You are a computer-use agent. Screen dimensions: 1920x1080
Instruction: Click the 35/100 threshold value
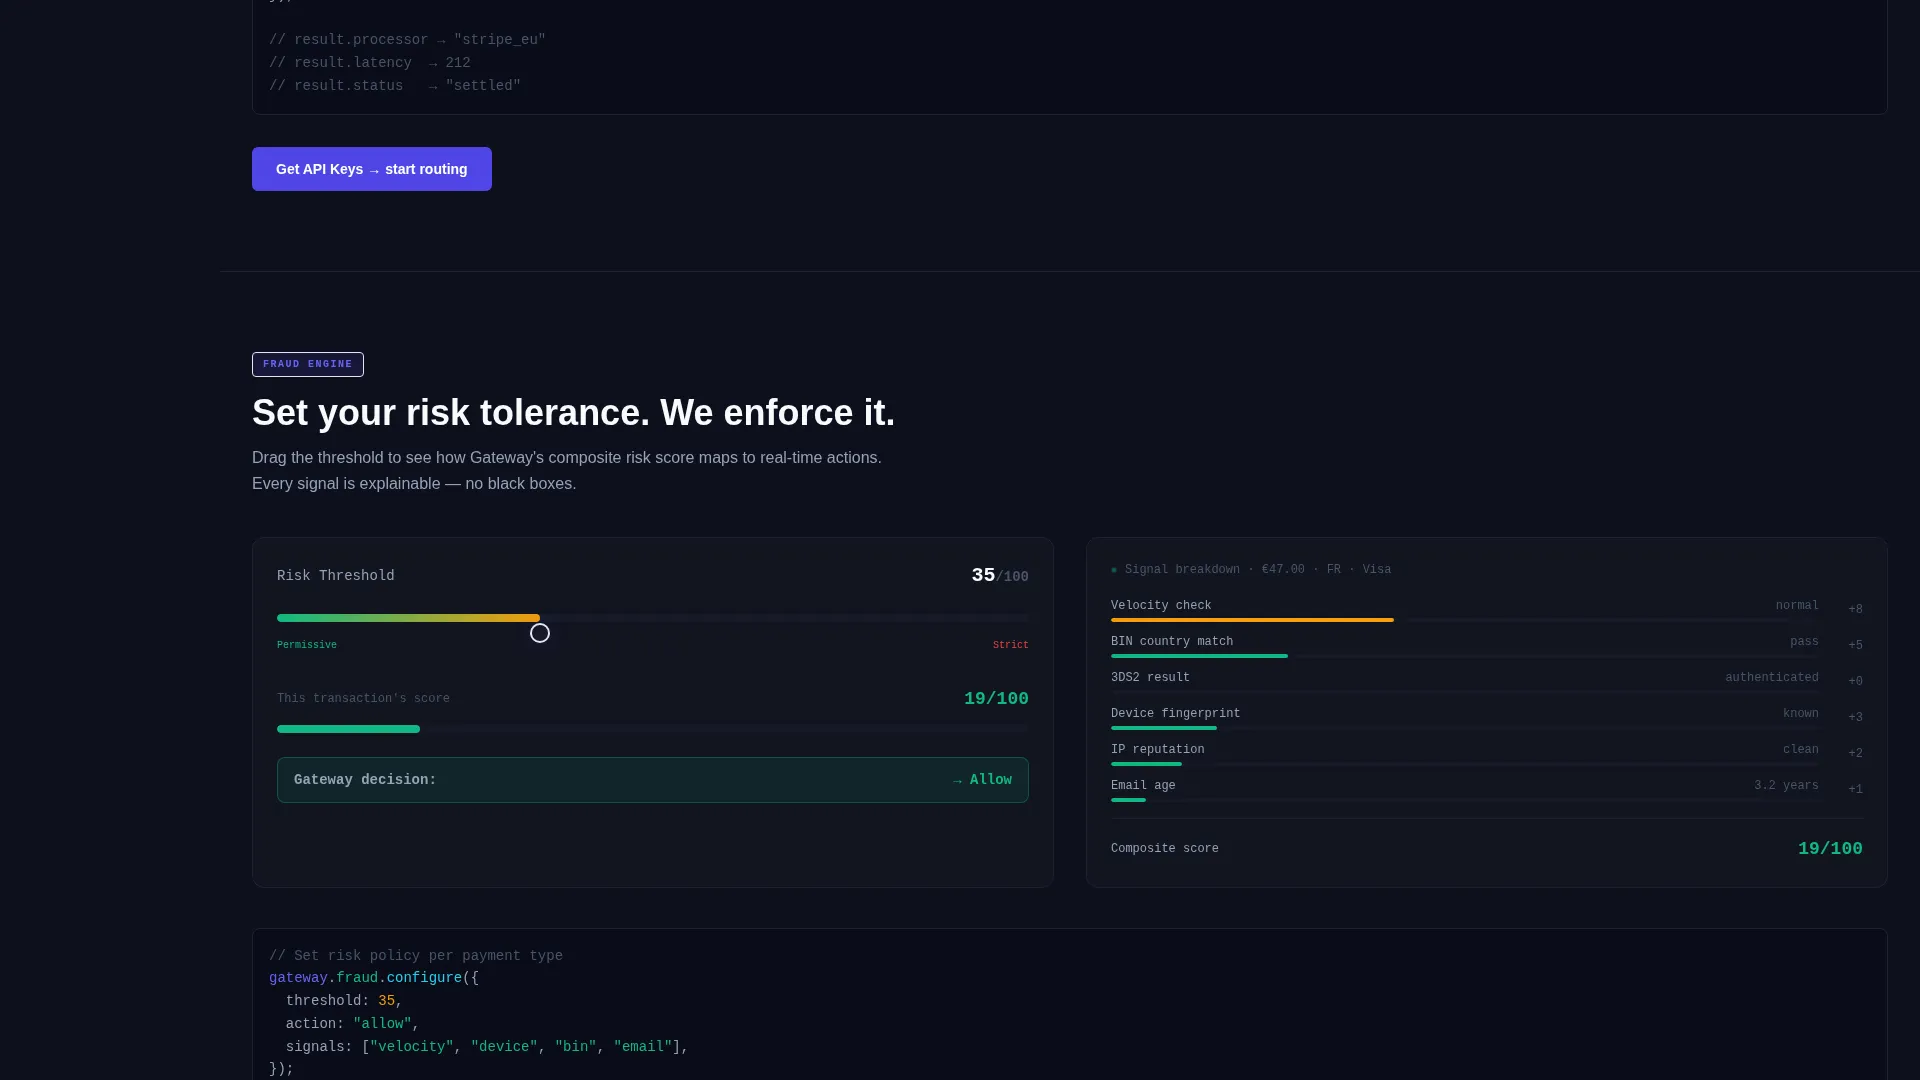1000,576
